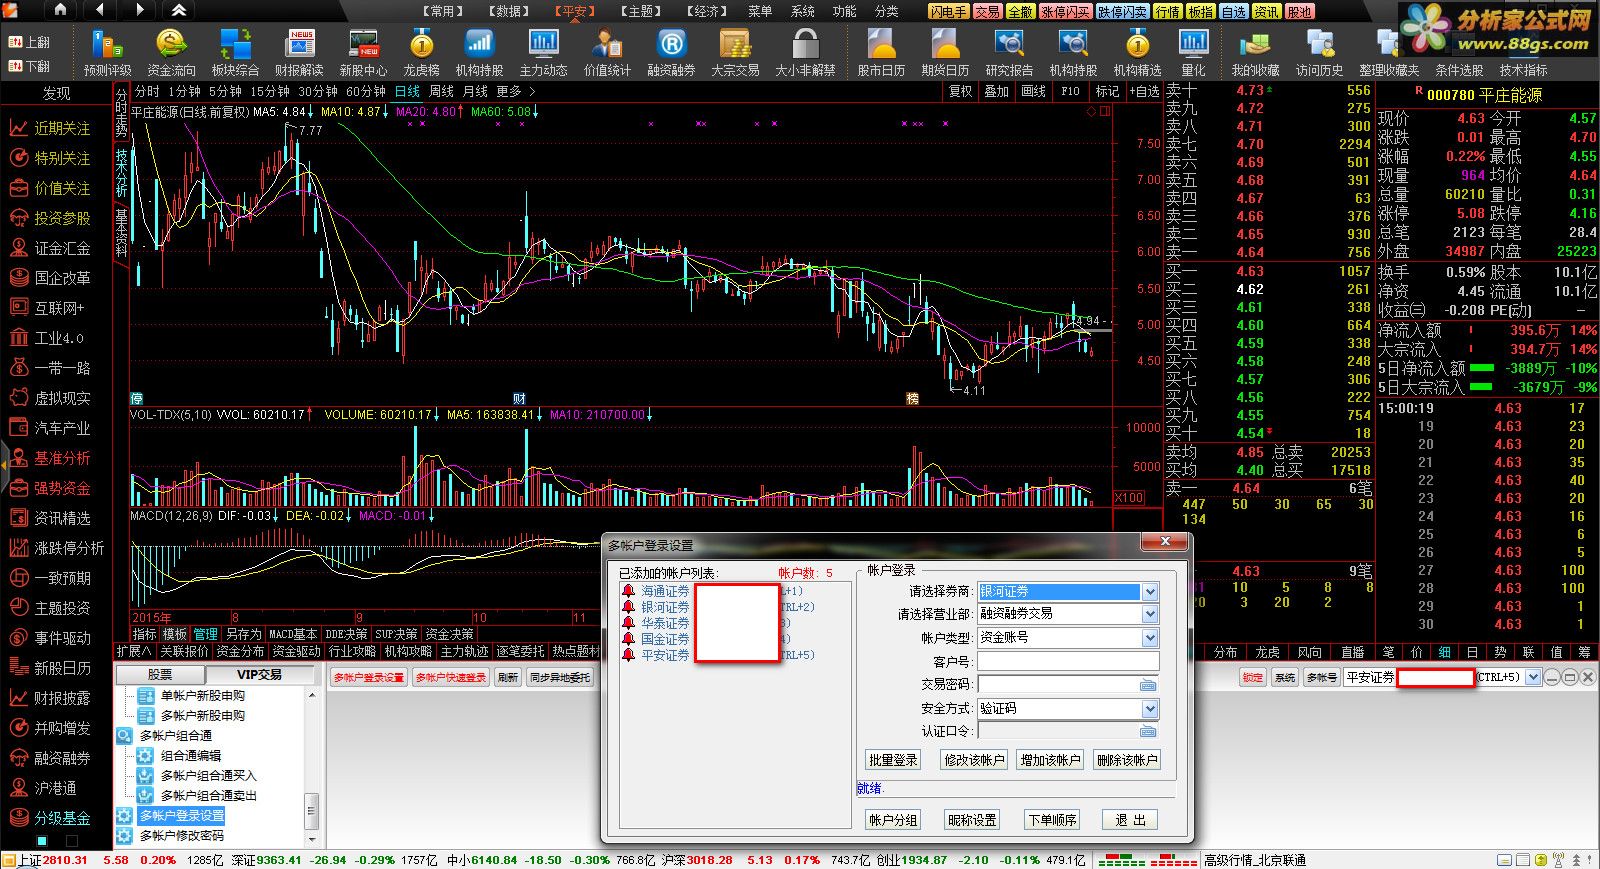Navigate back with the left arrow
The height and width of the screenshot is (869, 1600).
pyautogui.click(x=100, y=10)
